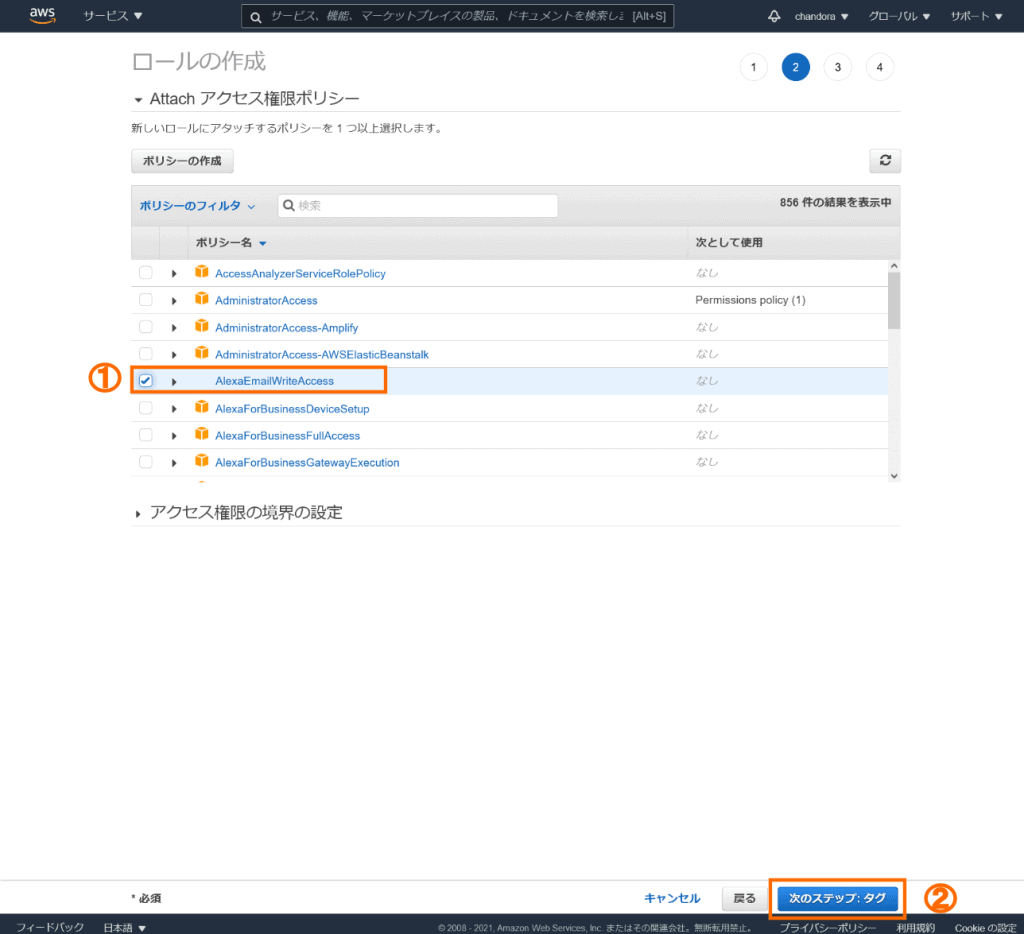Expand AlexaForBusinessFullAccess details
This screenshot has width=1024, height=934.
174,436
